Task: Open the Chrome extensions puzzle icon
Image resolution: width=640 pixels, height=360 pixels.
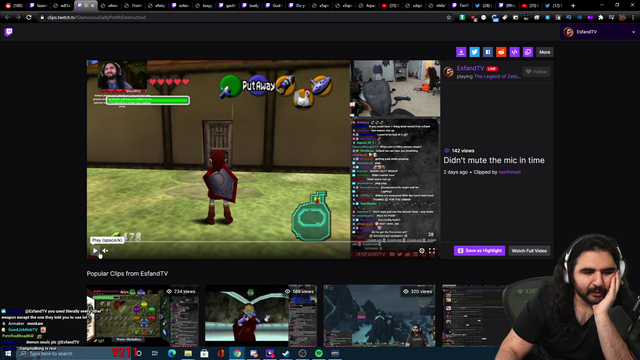Action: click(x=601, y=18)
